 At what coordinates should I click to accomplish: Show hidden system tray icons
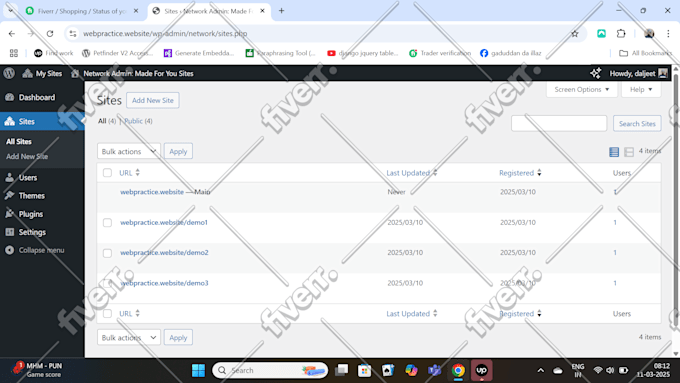tap(540, 370)
